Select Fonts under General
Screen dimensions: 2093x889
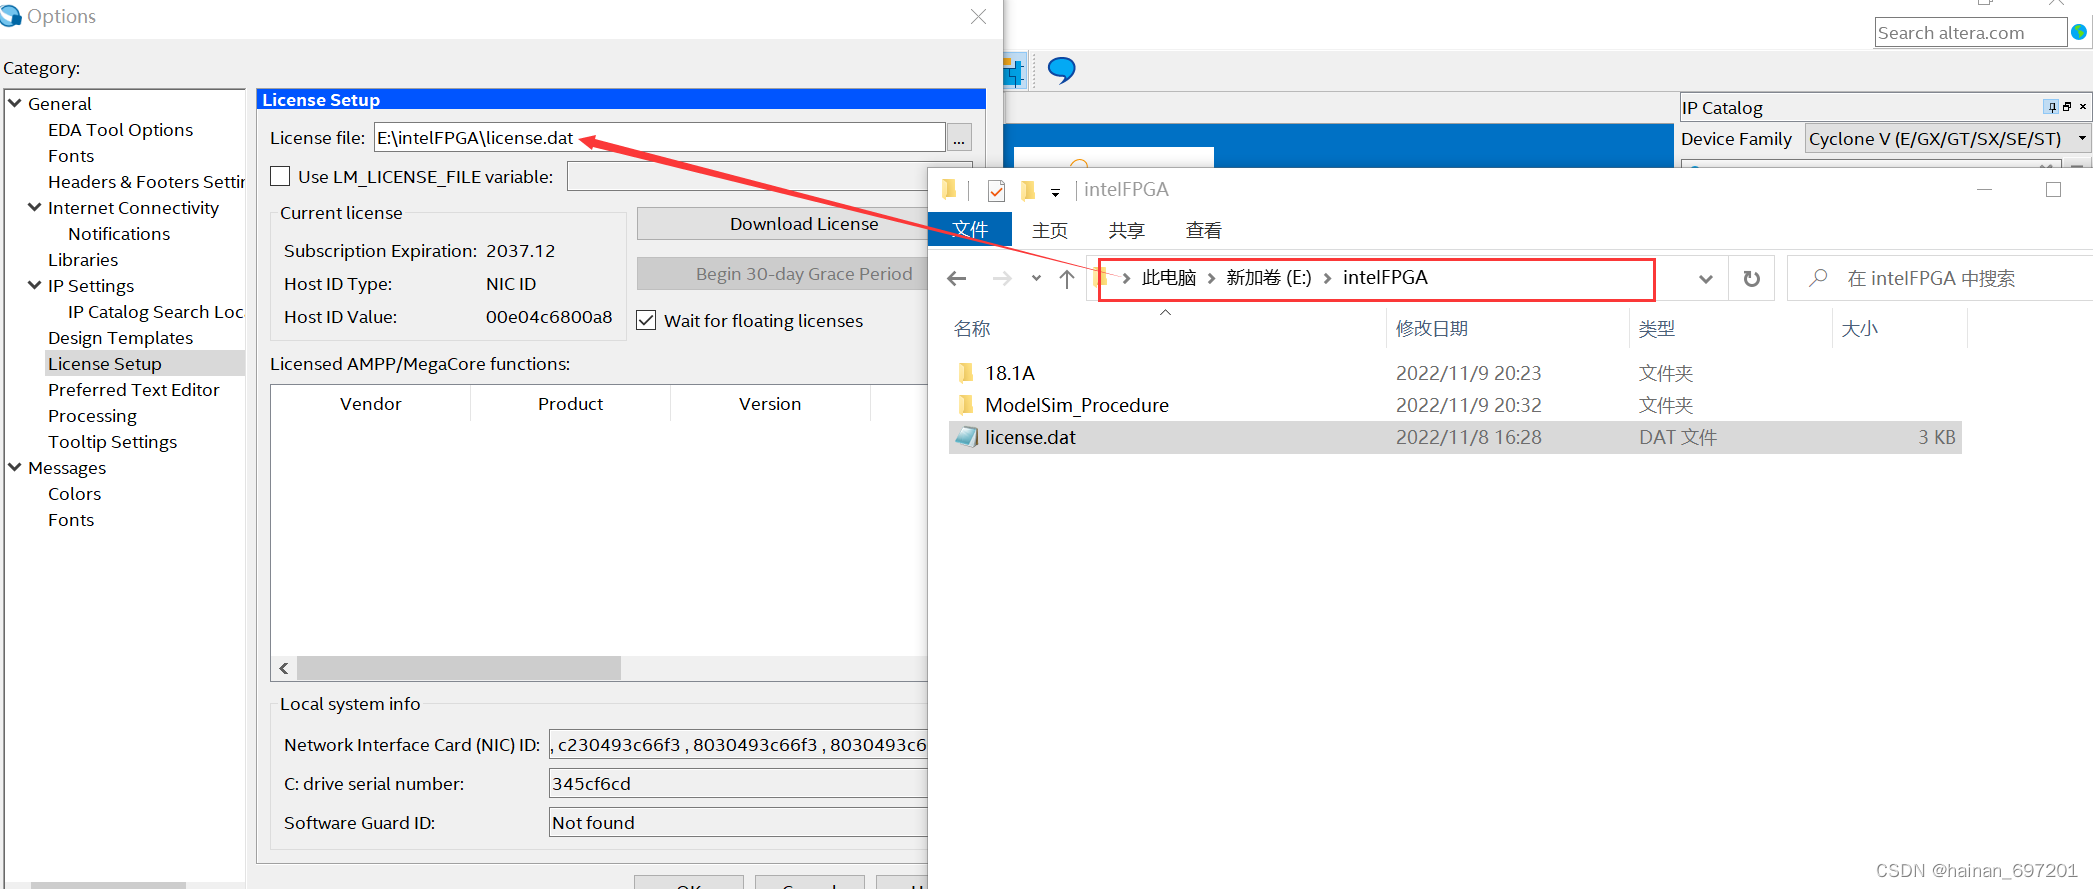[x=71, y=156]
